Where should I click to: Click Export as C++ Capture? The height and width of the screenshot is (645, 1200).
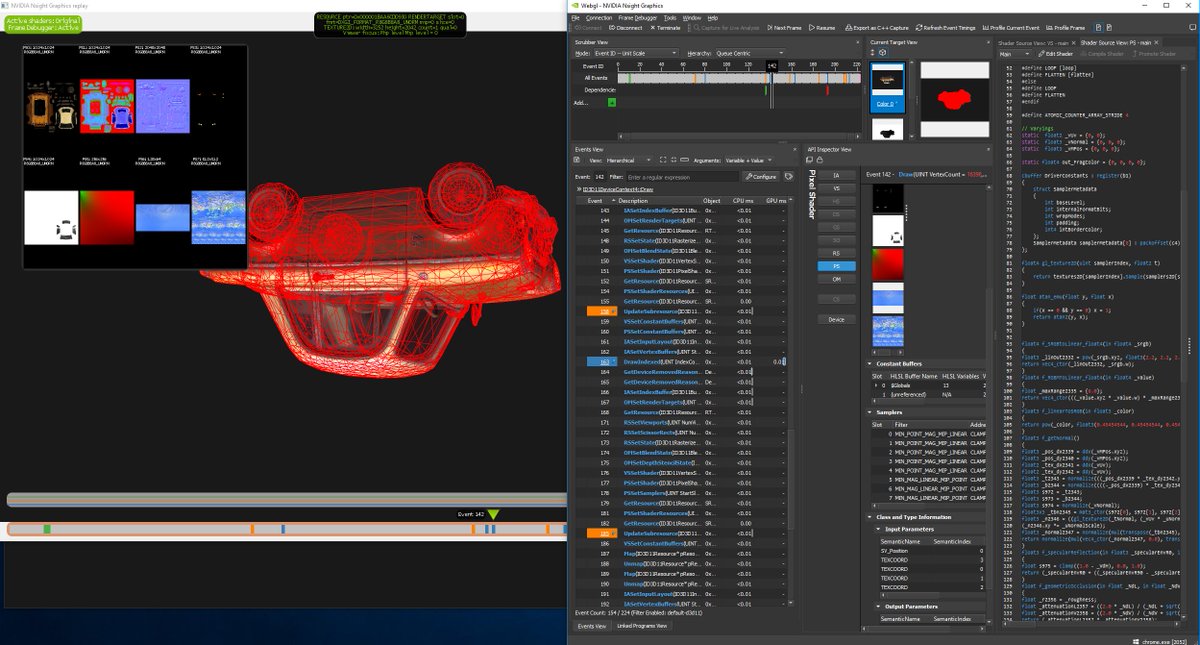click(x=876, y=28)
